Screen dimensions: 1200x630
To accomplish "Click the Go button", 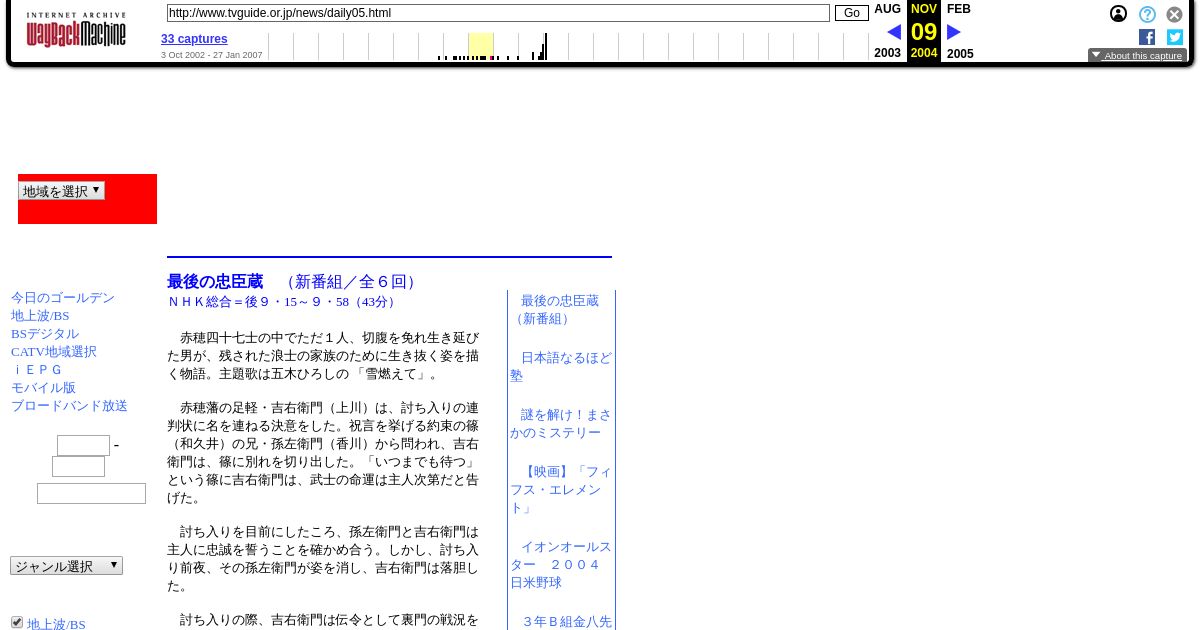I will pos(852,13).
